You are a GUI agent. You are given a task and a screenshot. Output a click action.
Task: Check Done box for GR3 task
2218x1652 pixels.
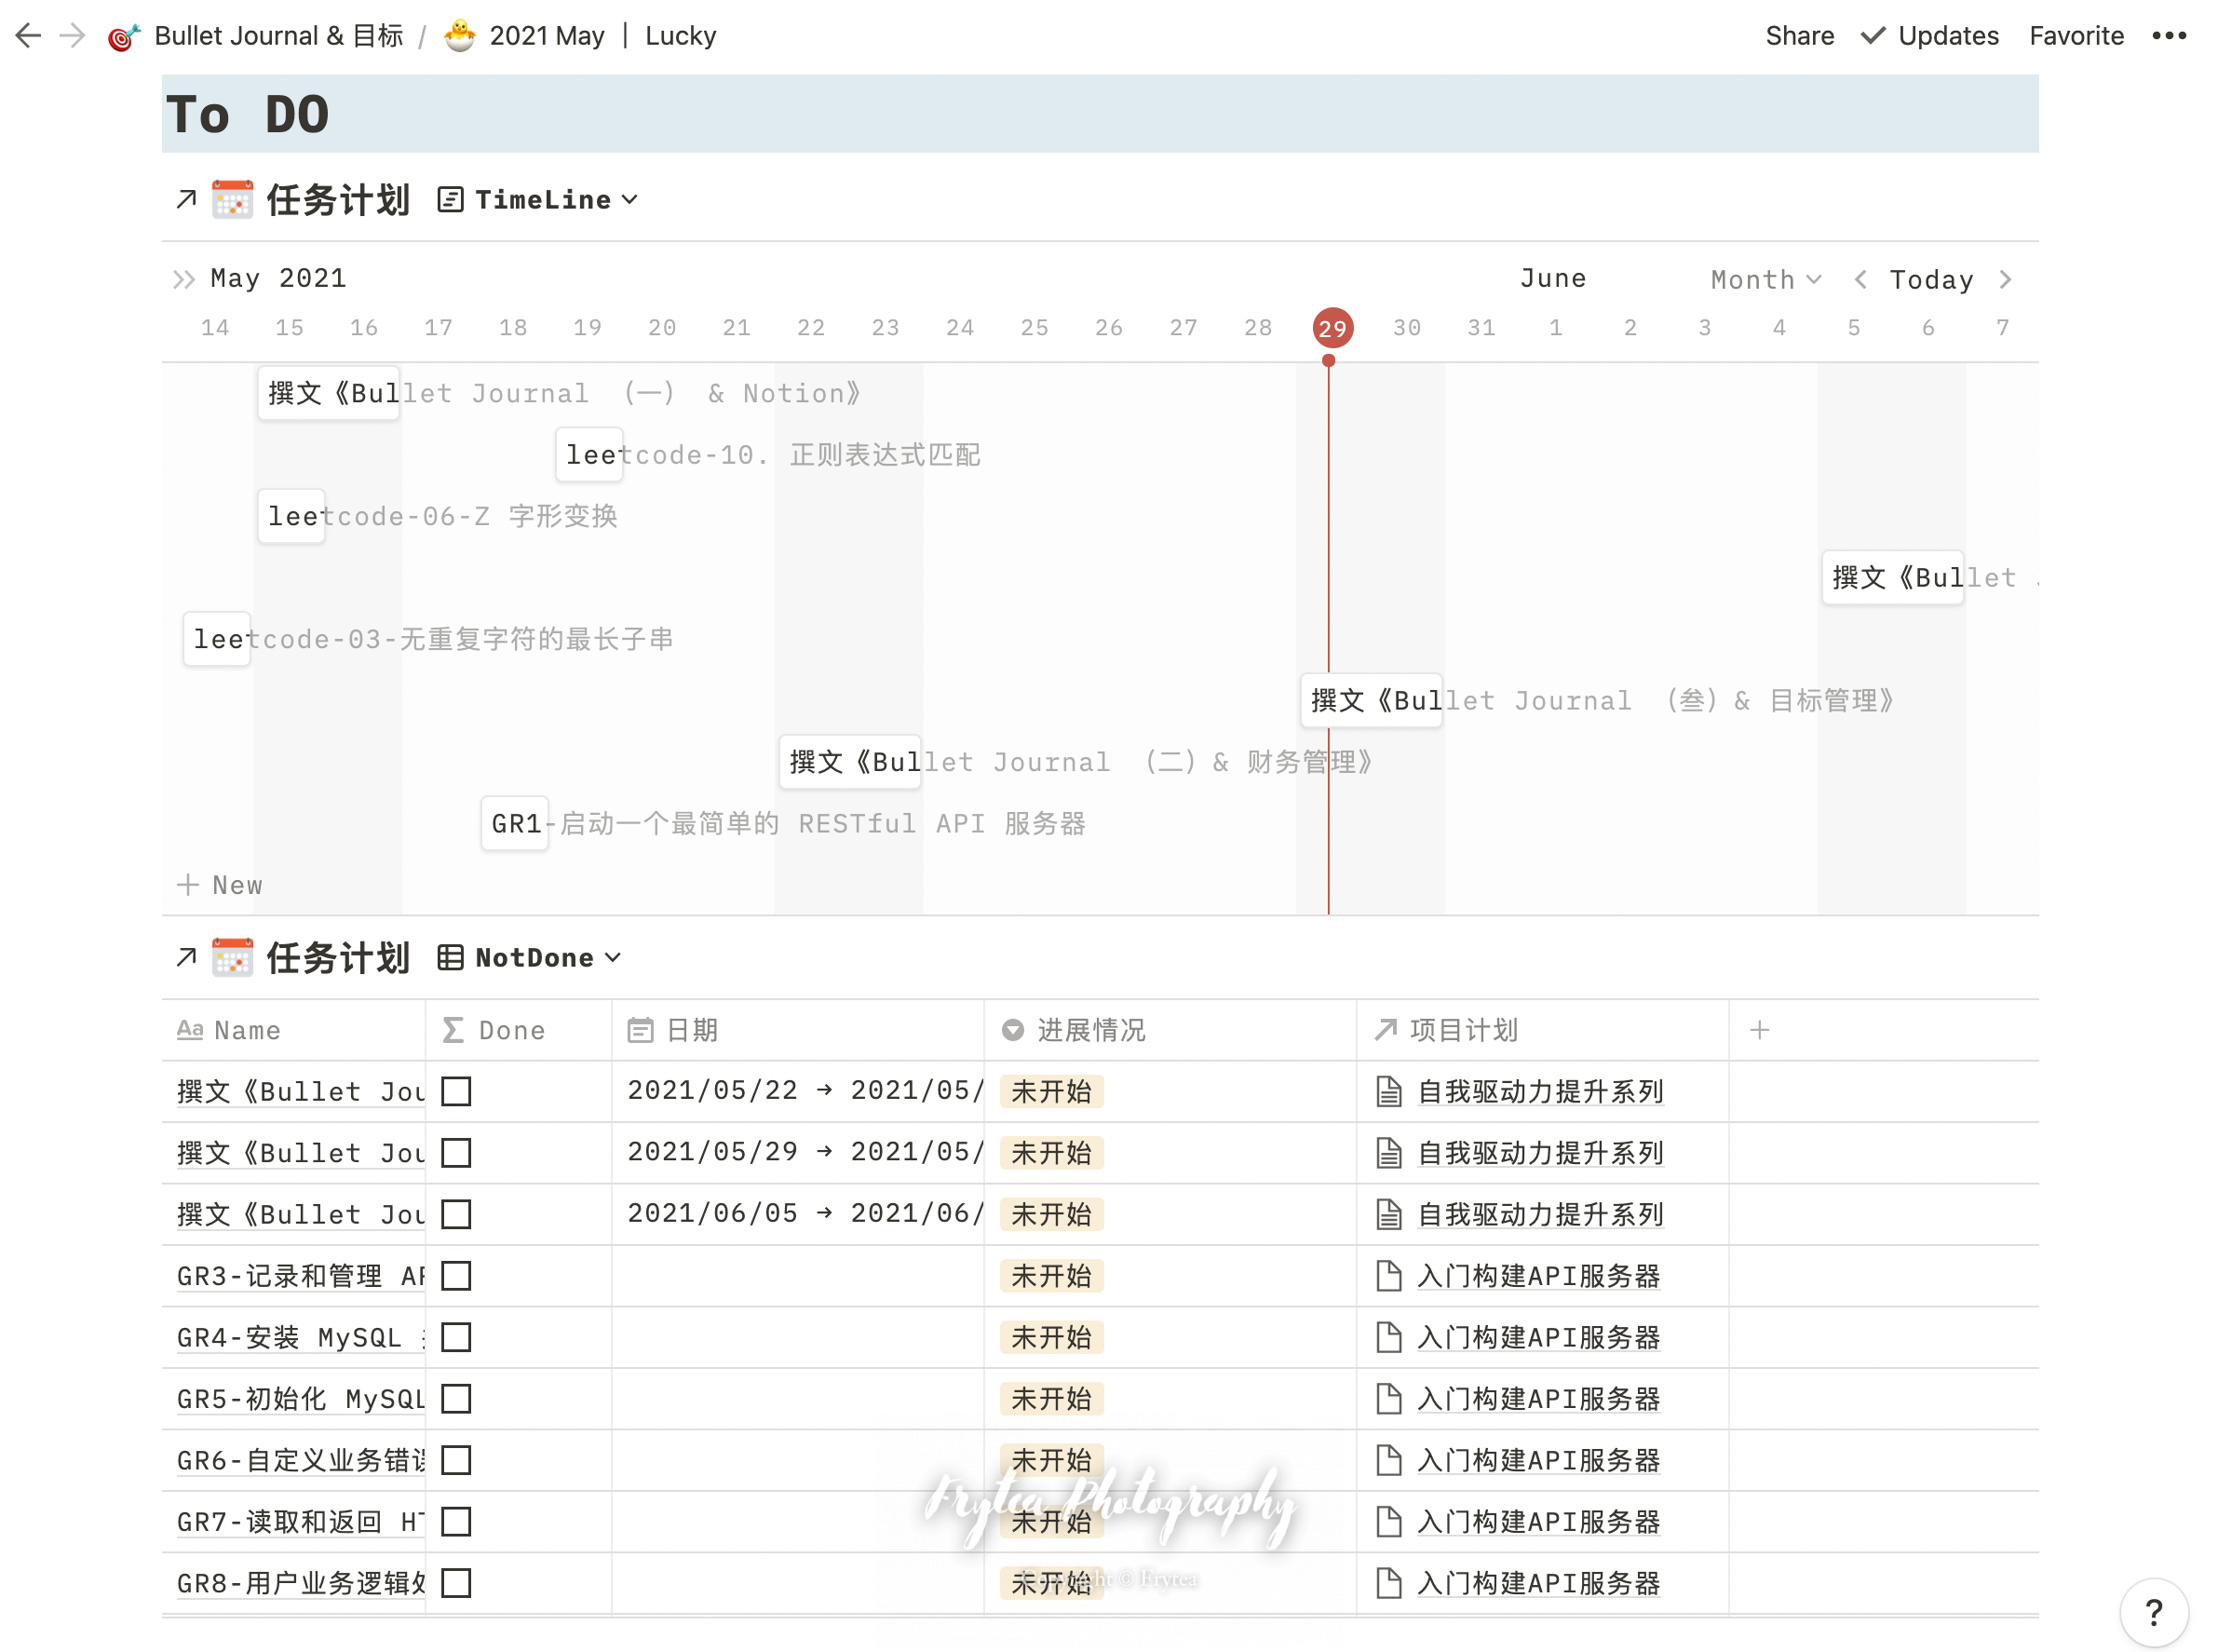point(456,1276)
